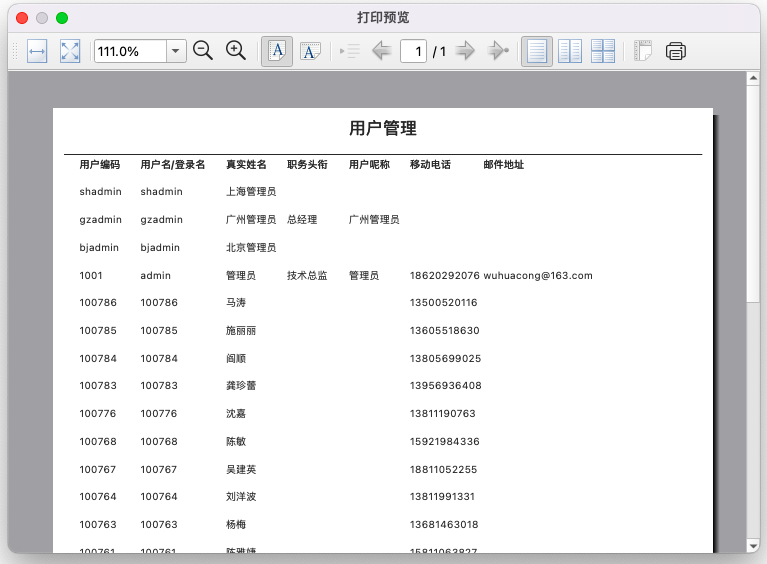Click the vertical scrollbar down arrow
767x564 pixels.
pos(753,545)
